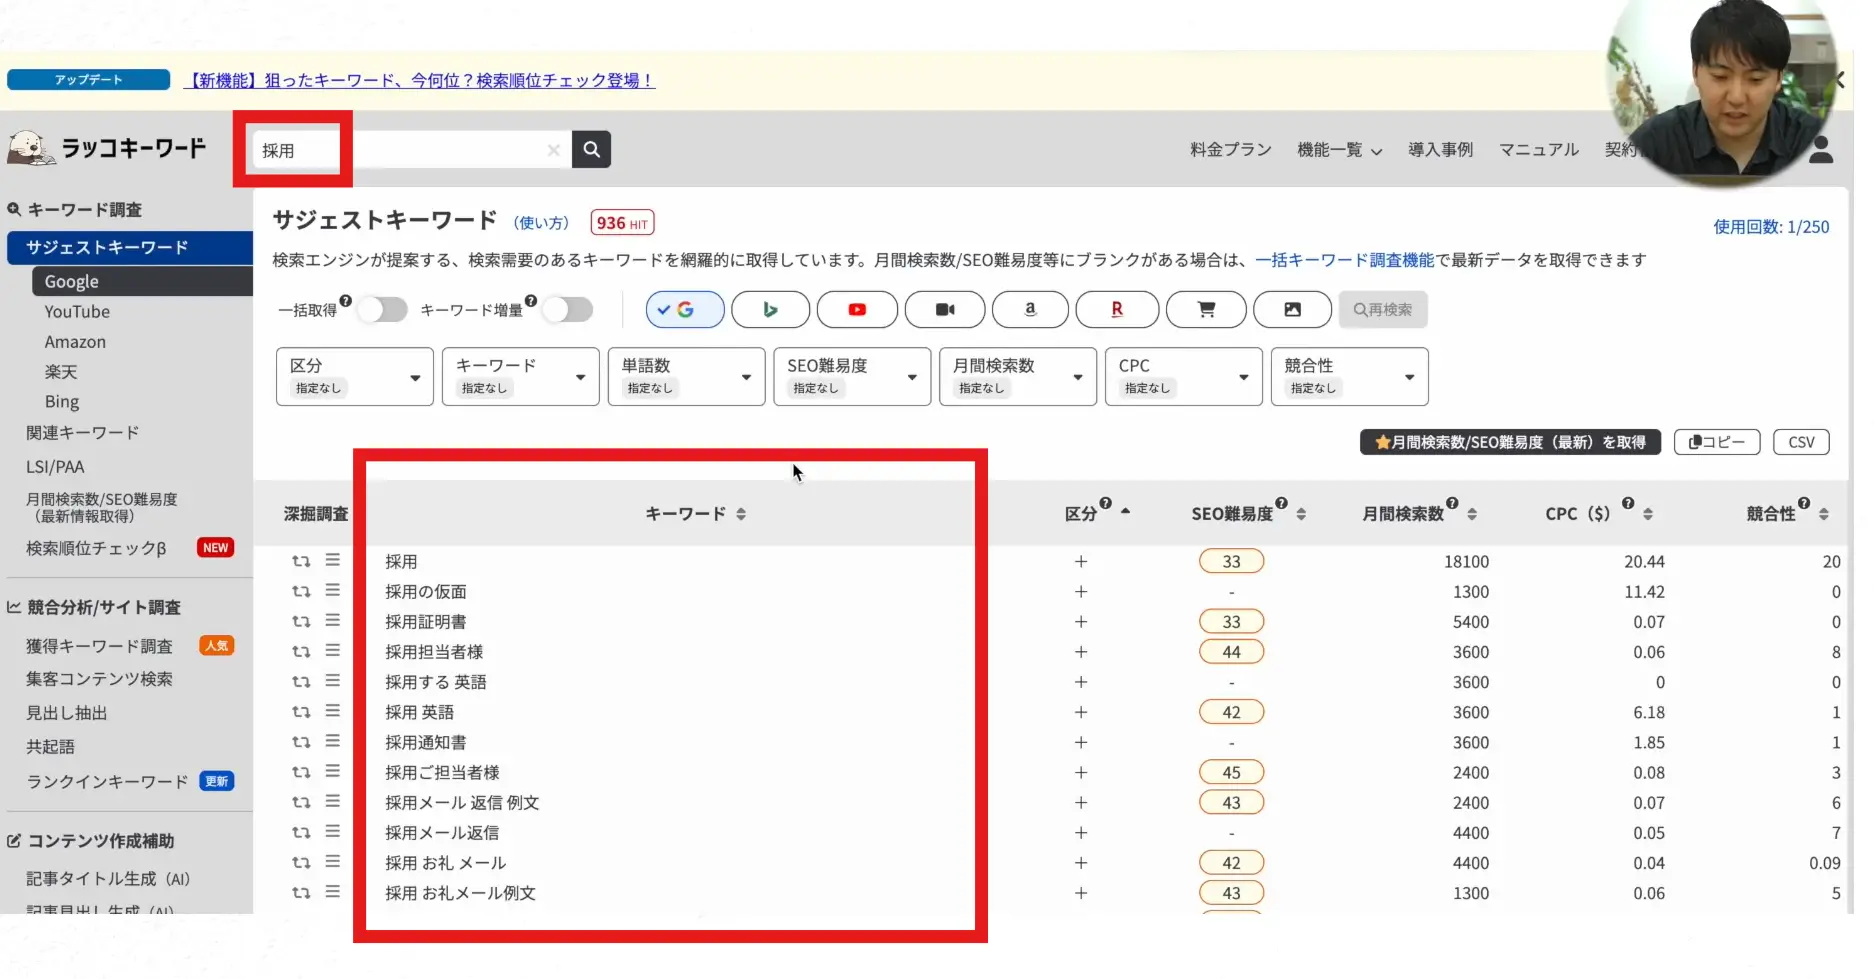
Task: Select the shopping cart engine icon
Action: (1206, 310)
